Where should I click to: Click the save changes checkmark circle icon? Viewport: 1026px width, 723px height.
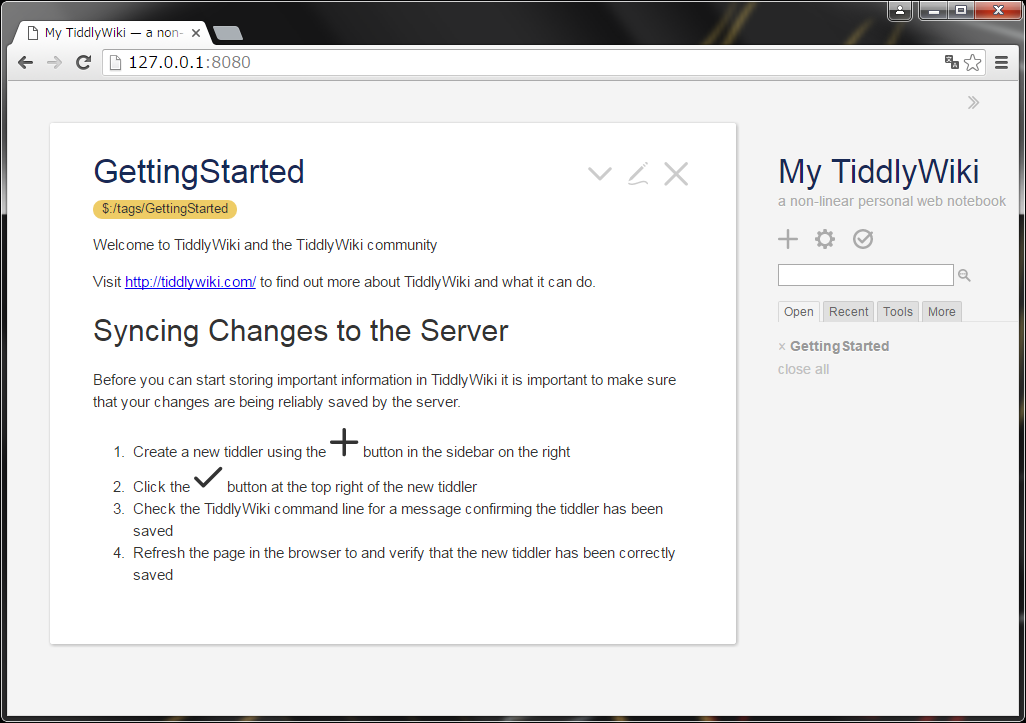863,239
